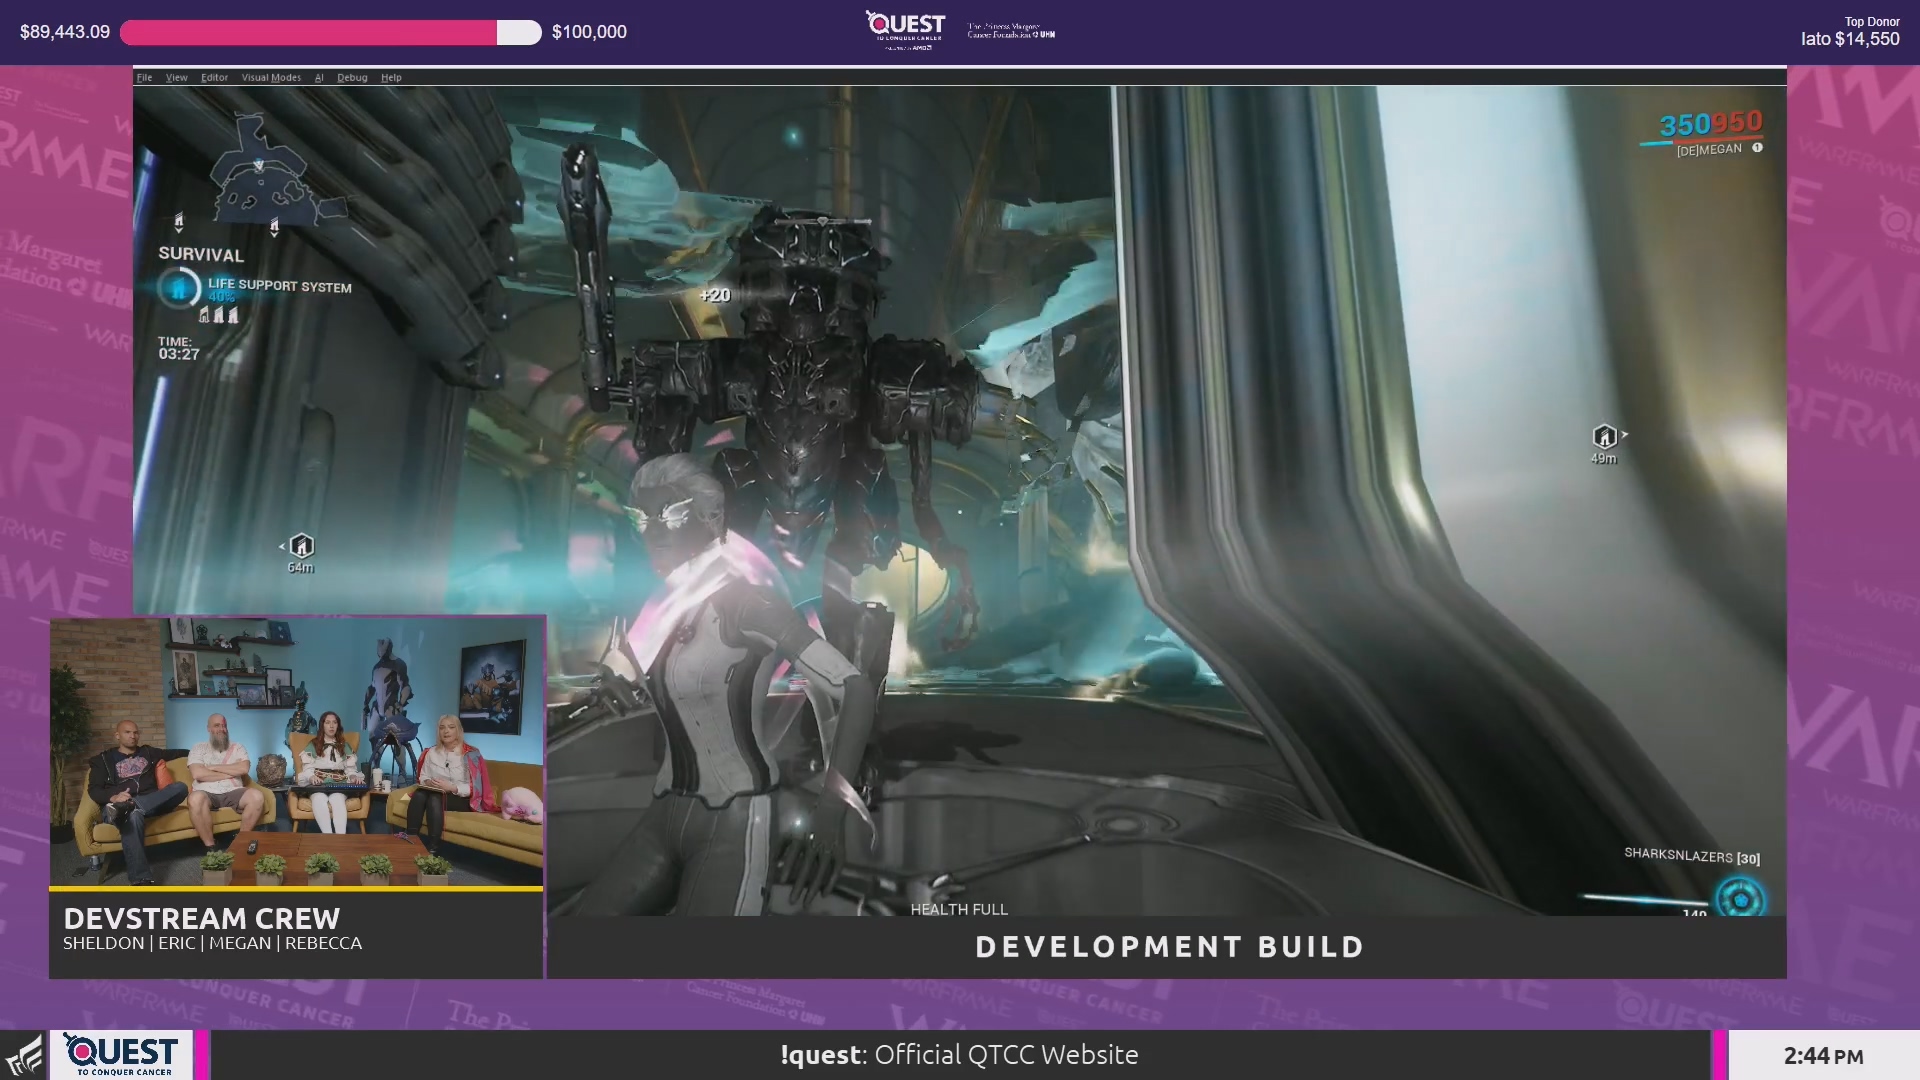Click the donation progress bar

coord(330,32)
